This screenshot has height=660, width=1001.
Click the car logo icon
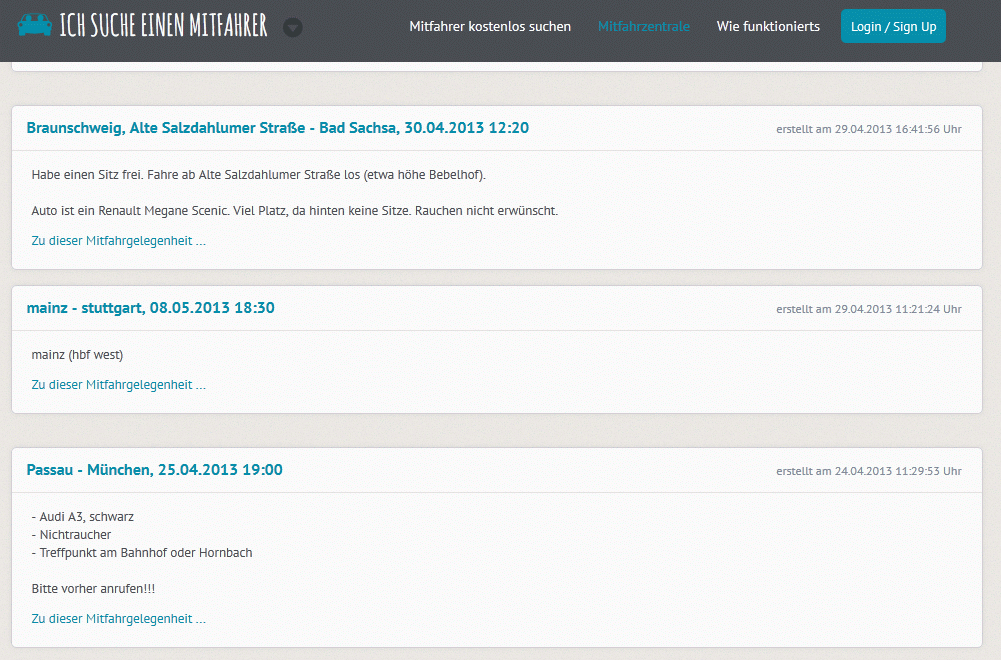point(35,25)
